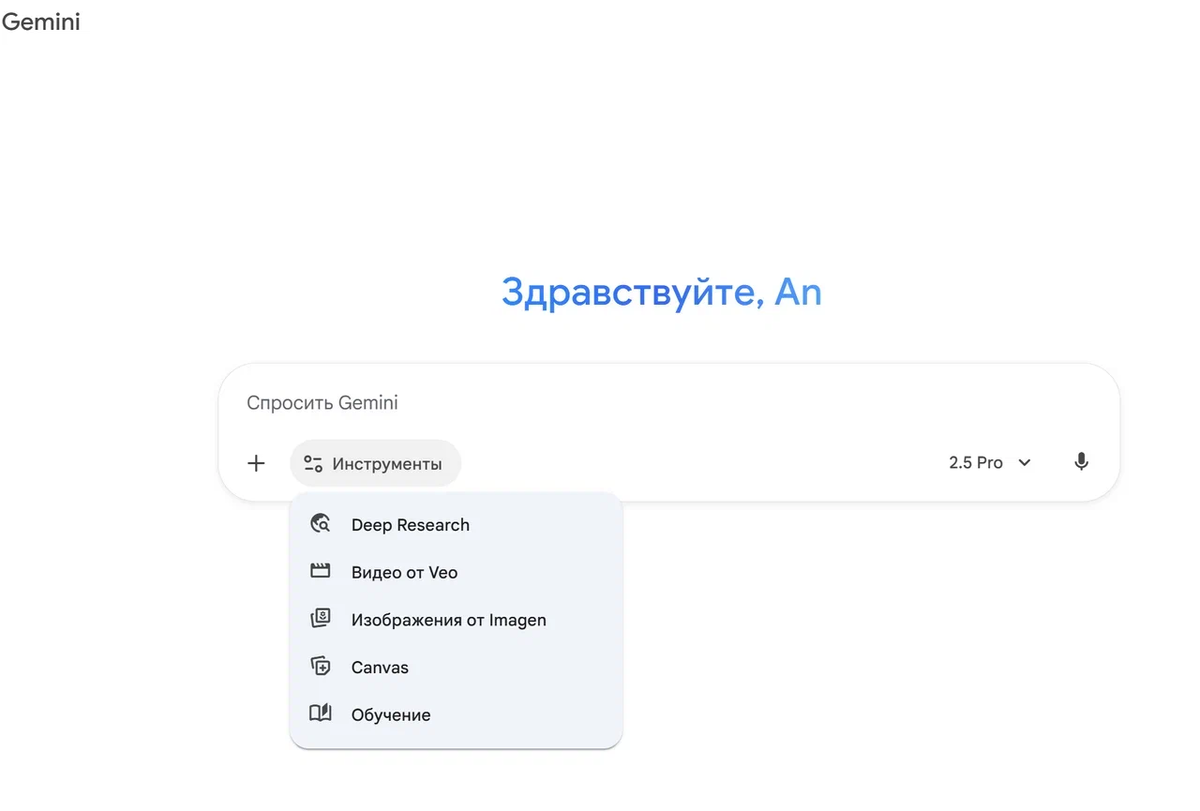
Task: Collapse the Инструменты tools menu
Action: (375, 463)
